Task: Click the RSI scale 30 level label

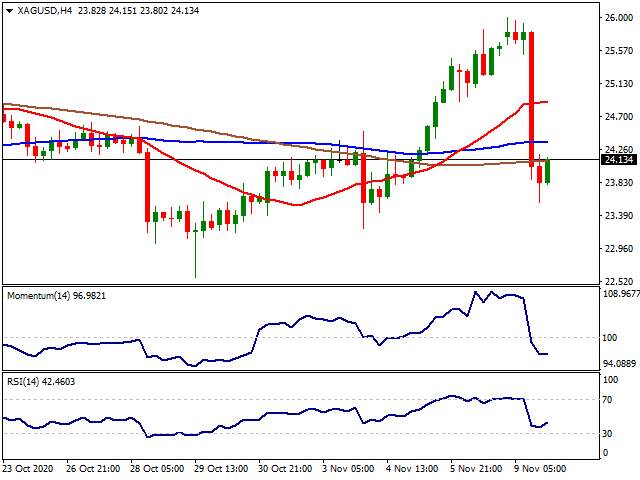Action: (x=607, y=433)
